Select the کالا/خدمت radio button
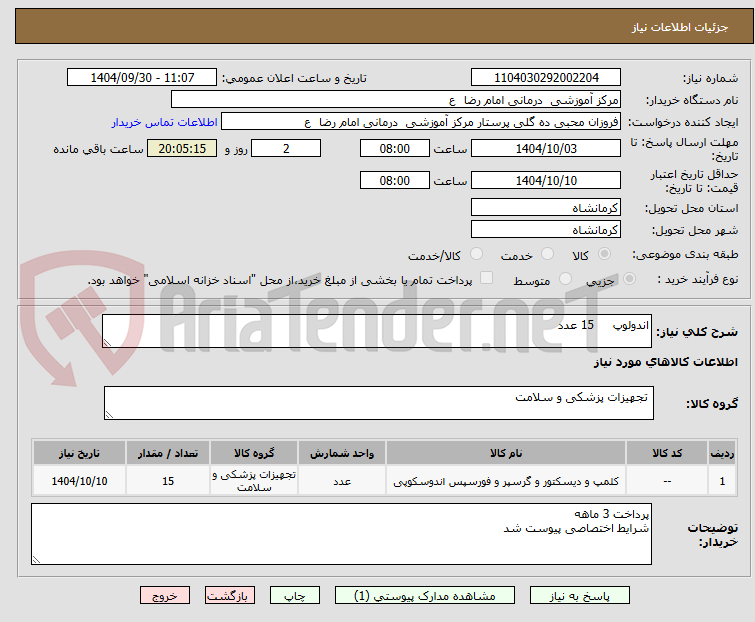This screenshot has height=622, width=755. coord(476,254)
